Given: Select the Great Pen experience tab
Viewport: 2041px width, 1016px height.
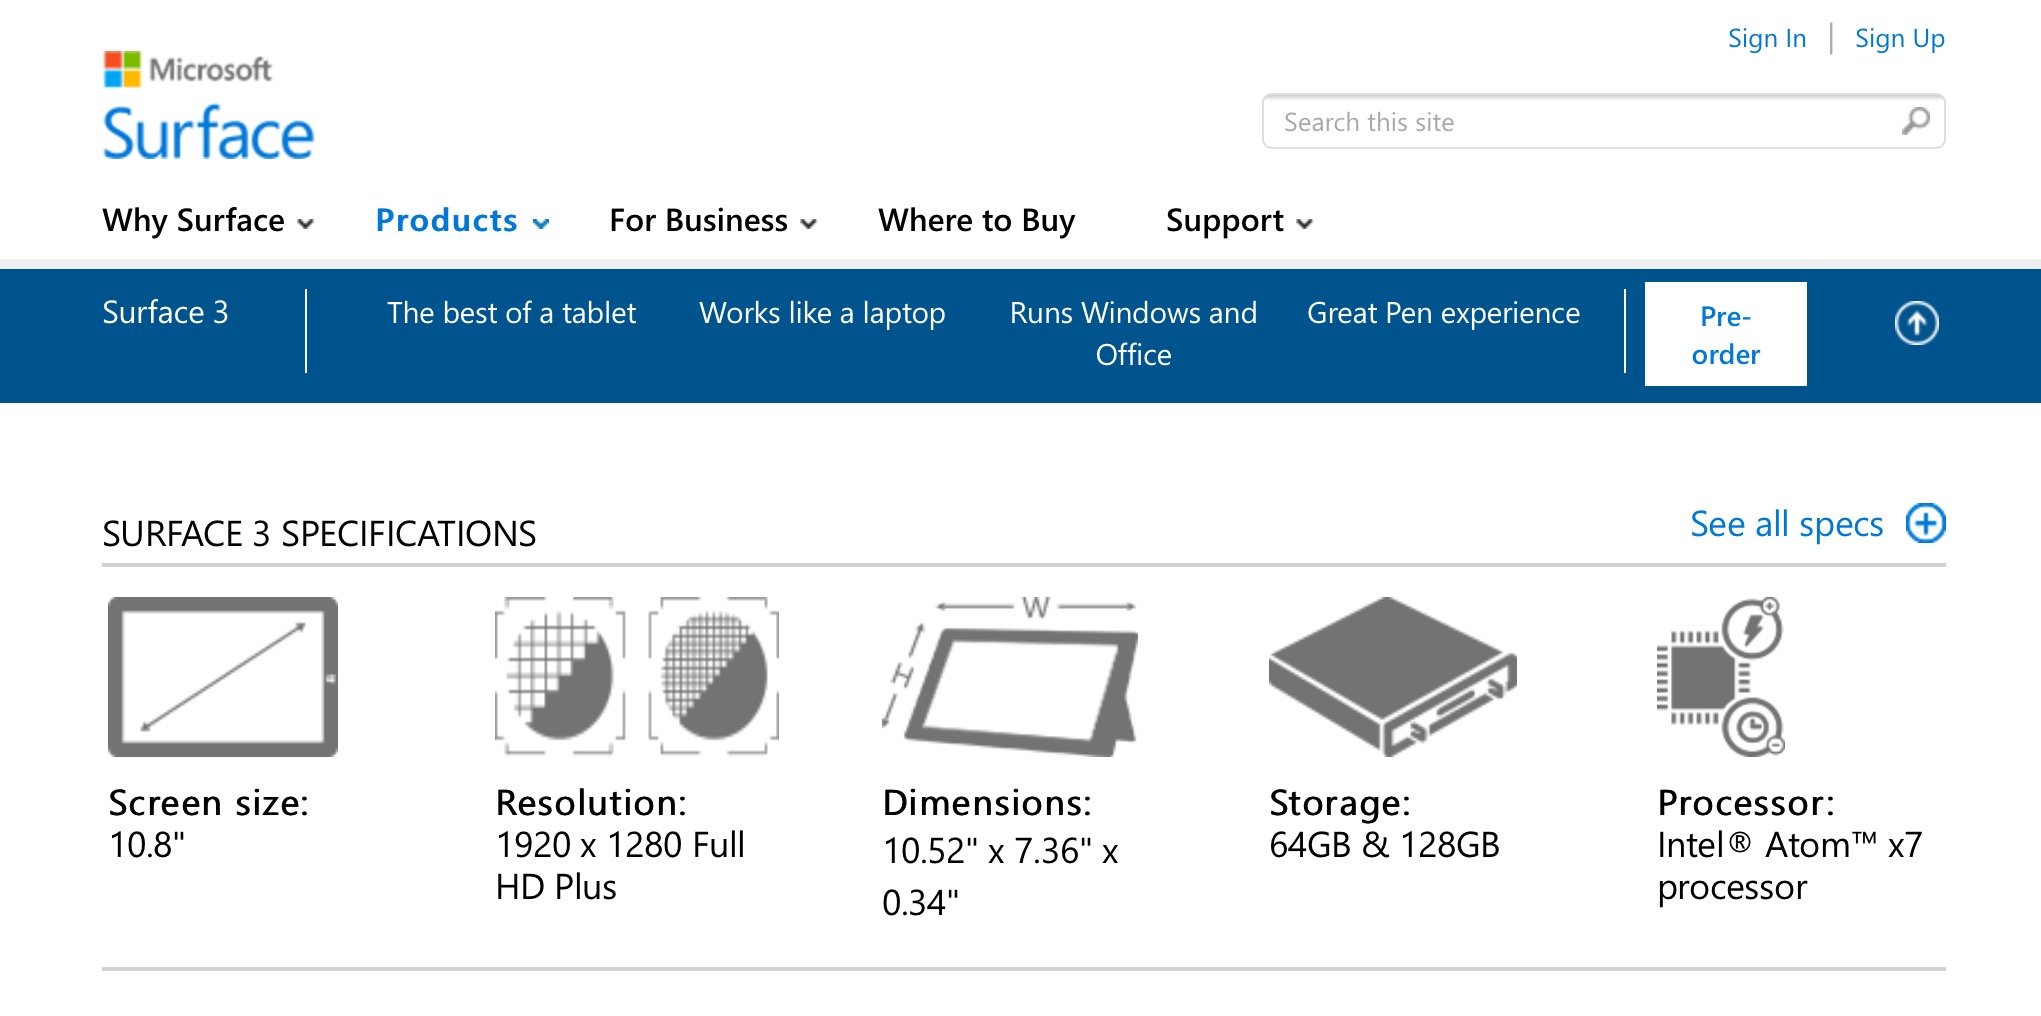Looking at the screenshot, I should pos(1443,313).
